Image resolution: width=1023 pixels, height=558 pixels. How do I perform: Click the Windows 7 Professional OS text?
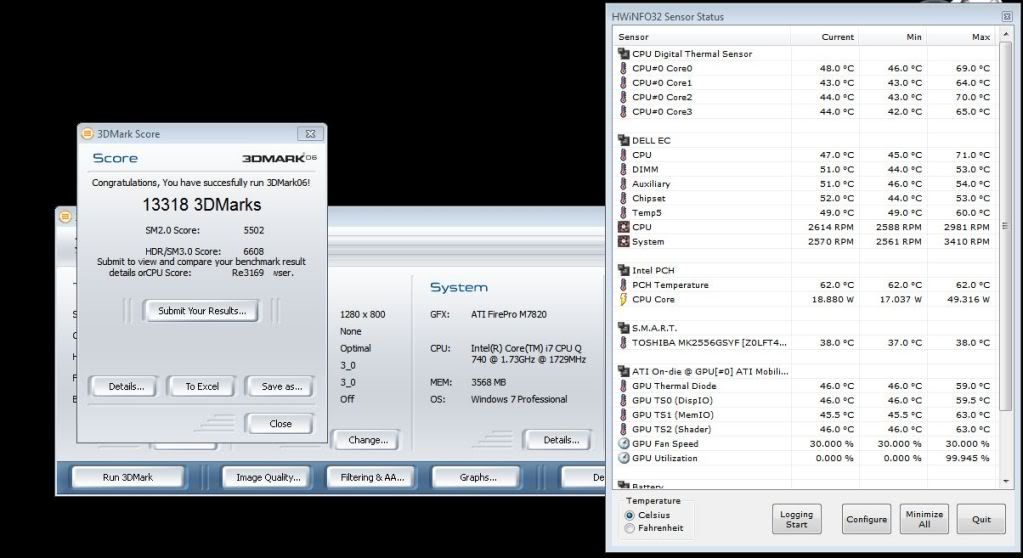(519, 399)
